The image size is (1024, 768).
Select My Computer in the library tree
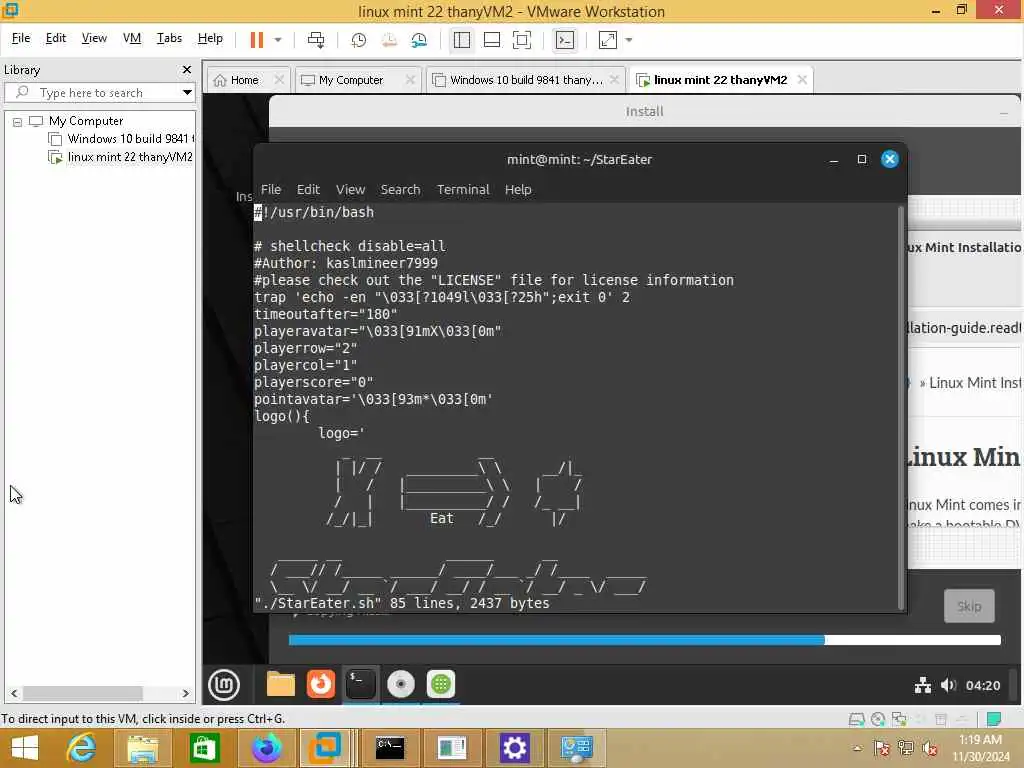(86, 121)
